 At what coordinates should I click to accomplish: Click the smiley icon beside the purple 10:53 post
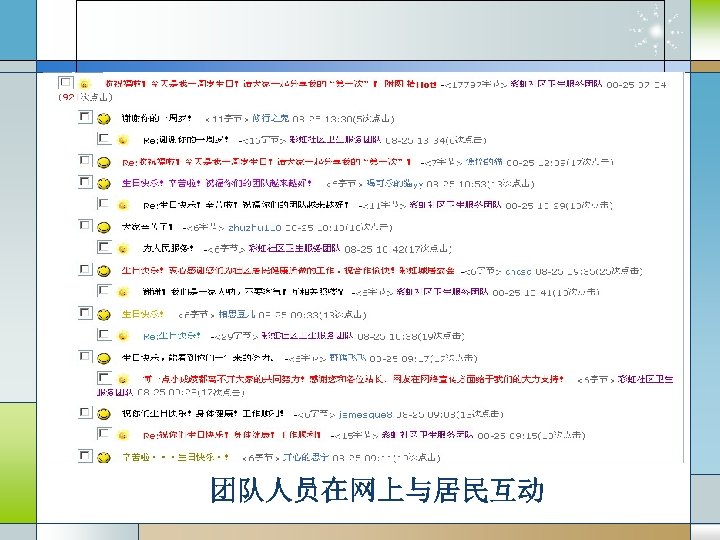click(x=104, y=184)
